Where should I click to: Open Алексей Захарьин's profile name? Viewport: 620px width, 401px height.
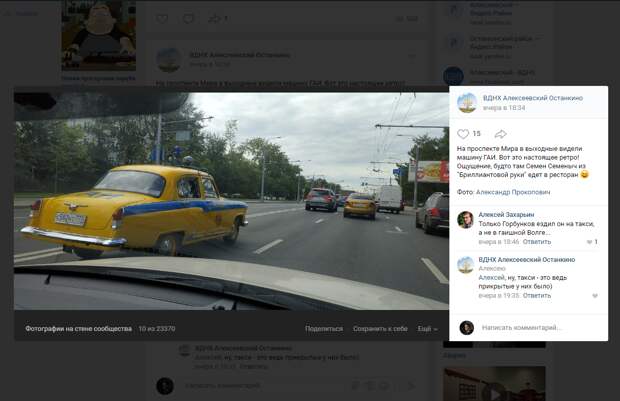(506, 214)
